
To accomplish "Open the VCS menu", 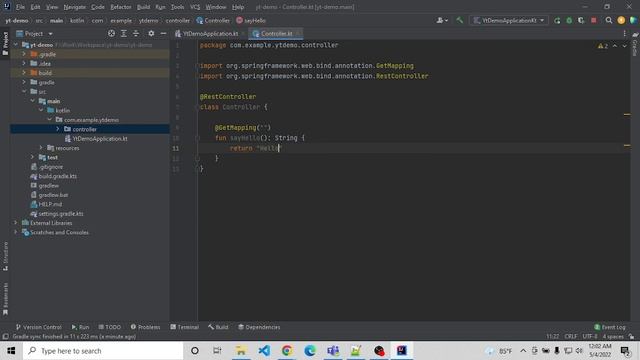I will click(x=195, y=7).
